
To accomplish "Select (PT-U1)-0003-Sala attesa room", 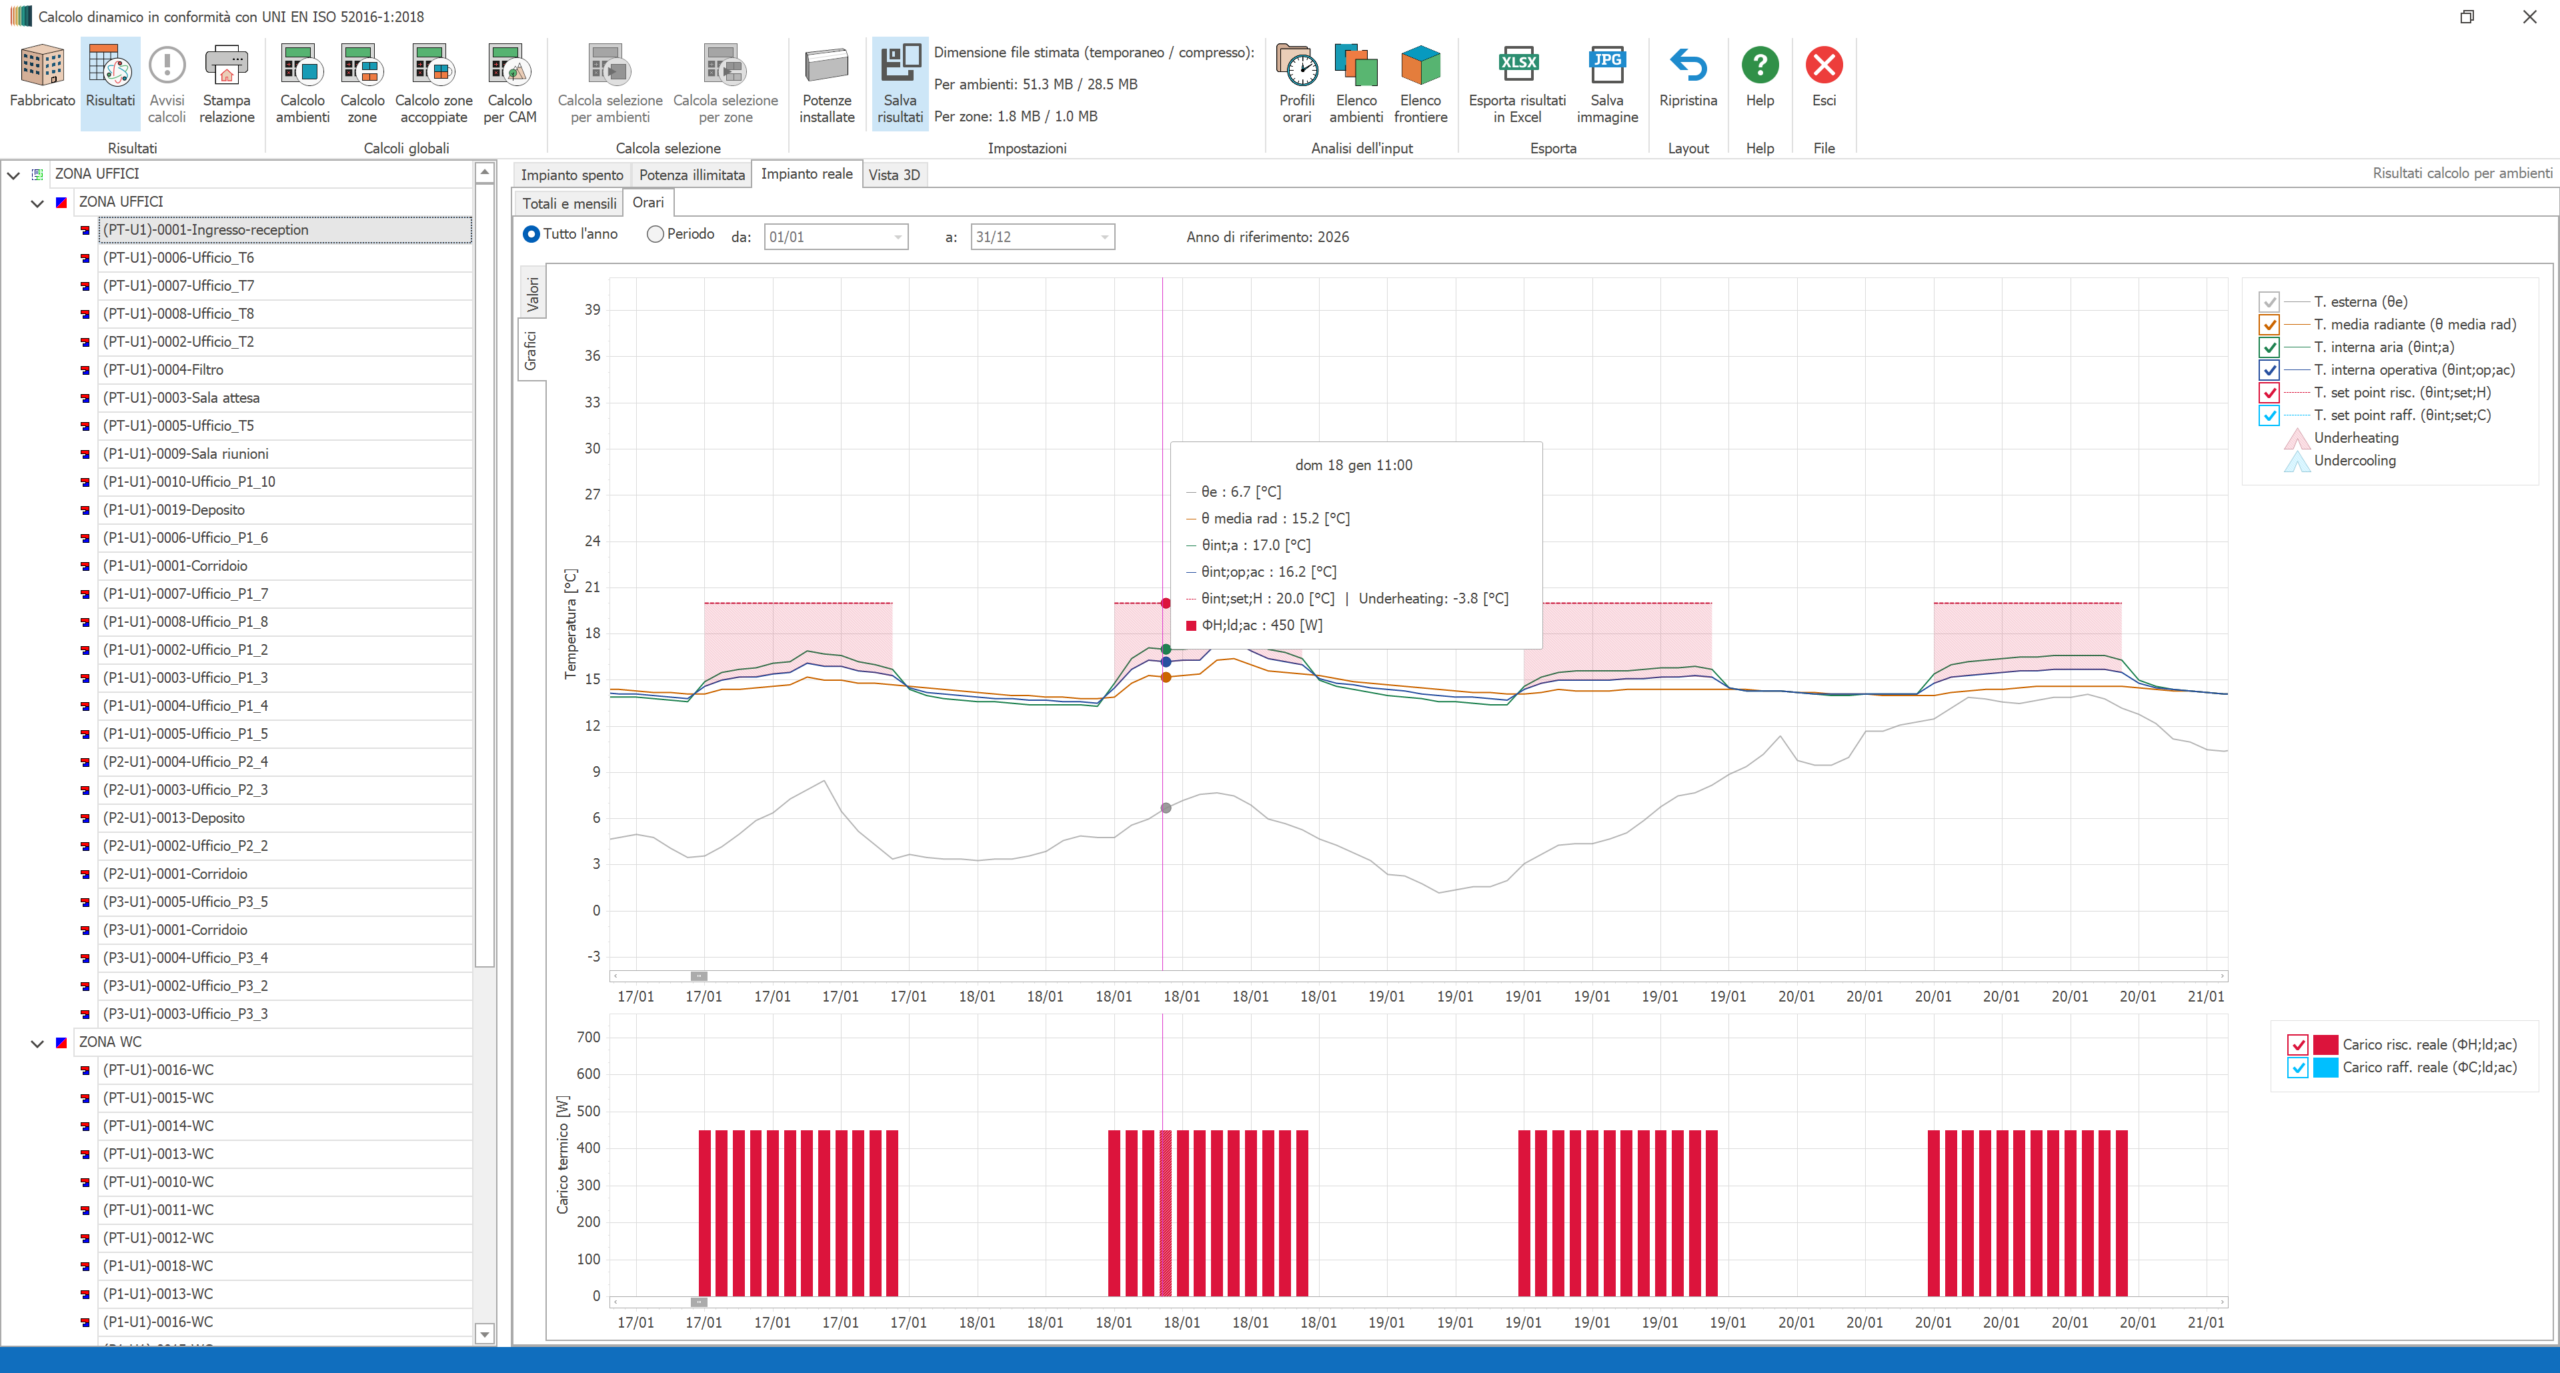I will click(x=285, y=398).
